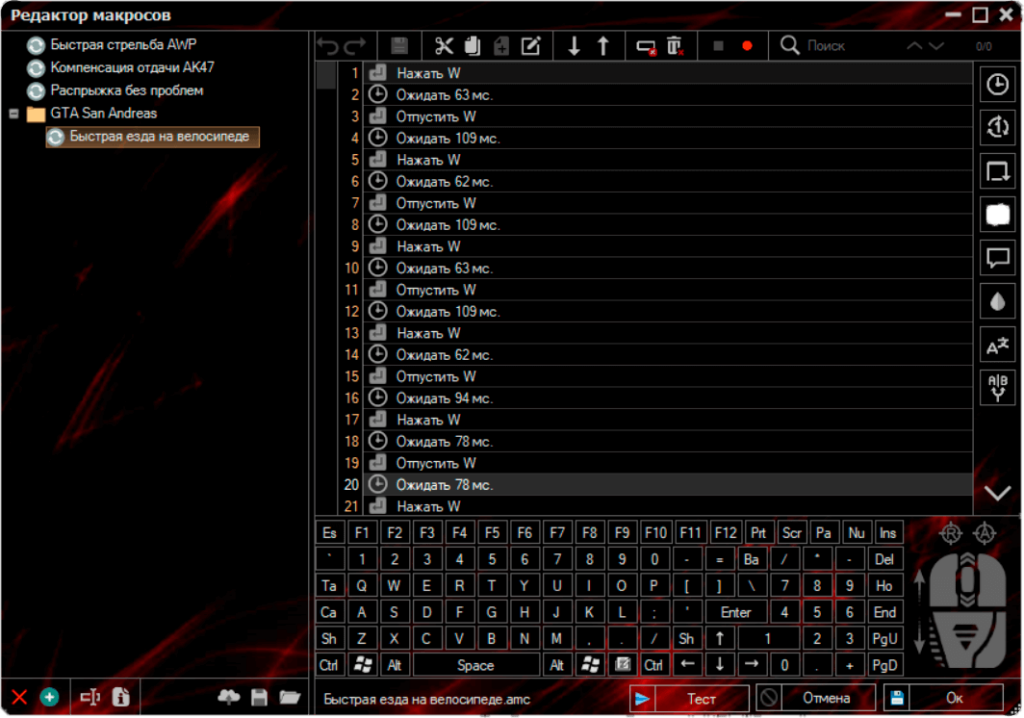Click the delete row trash icon
This screenshot has height=718, width=1024.
(675, 46)
